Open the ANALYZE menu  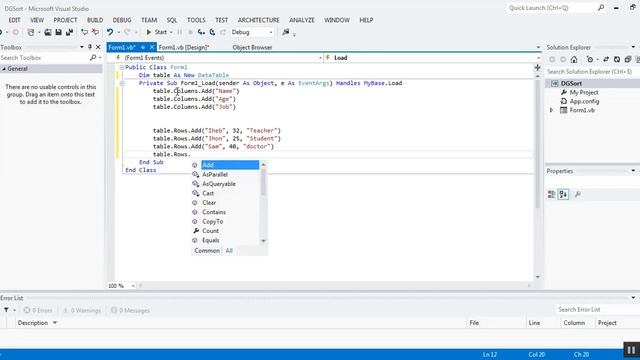(x=302, y=20)
